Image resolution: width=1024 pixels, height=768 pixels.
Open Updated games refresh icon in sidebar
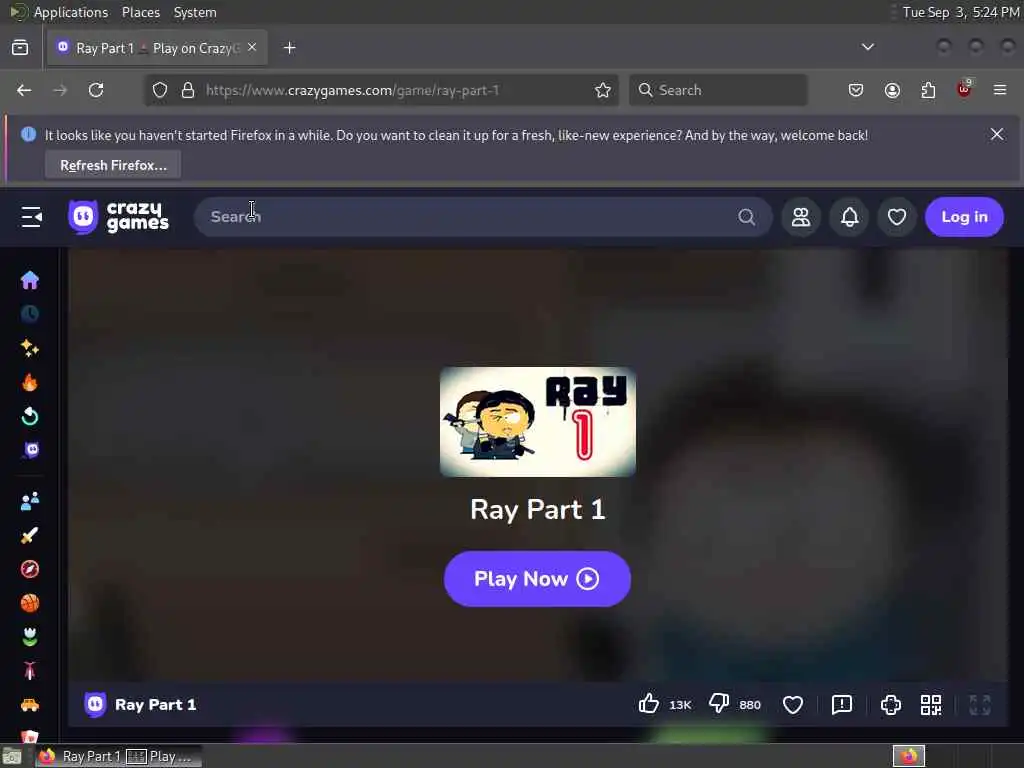(30, 416)
